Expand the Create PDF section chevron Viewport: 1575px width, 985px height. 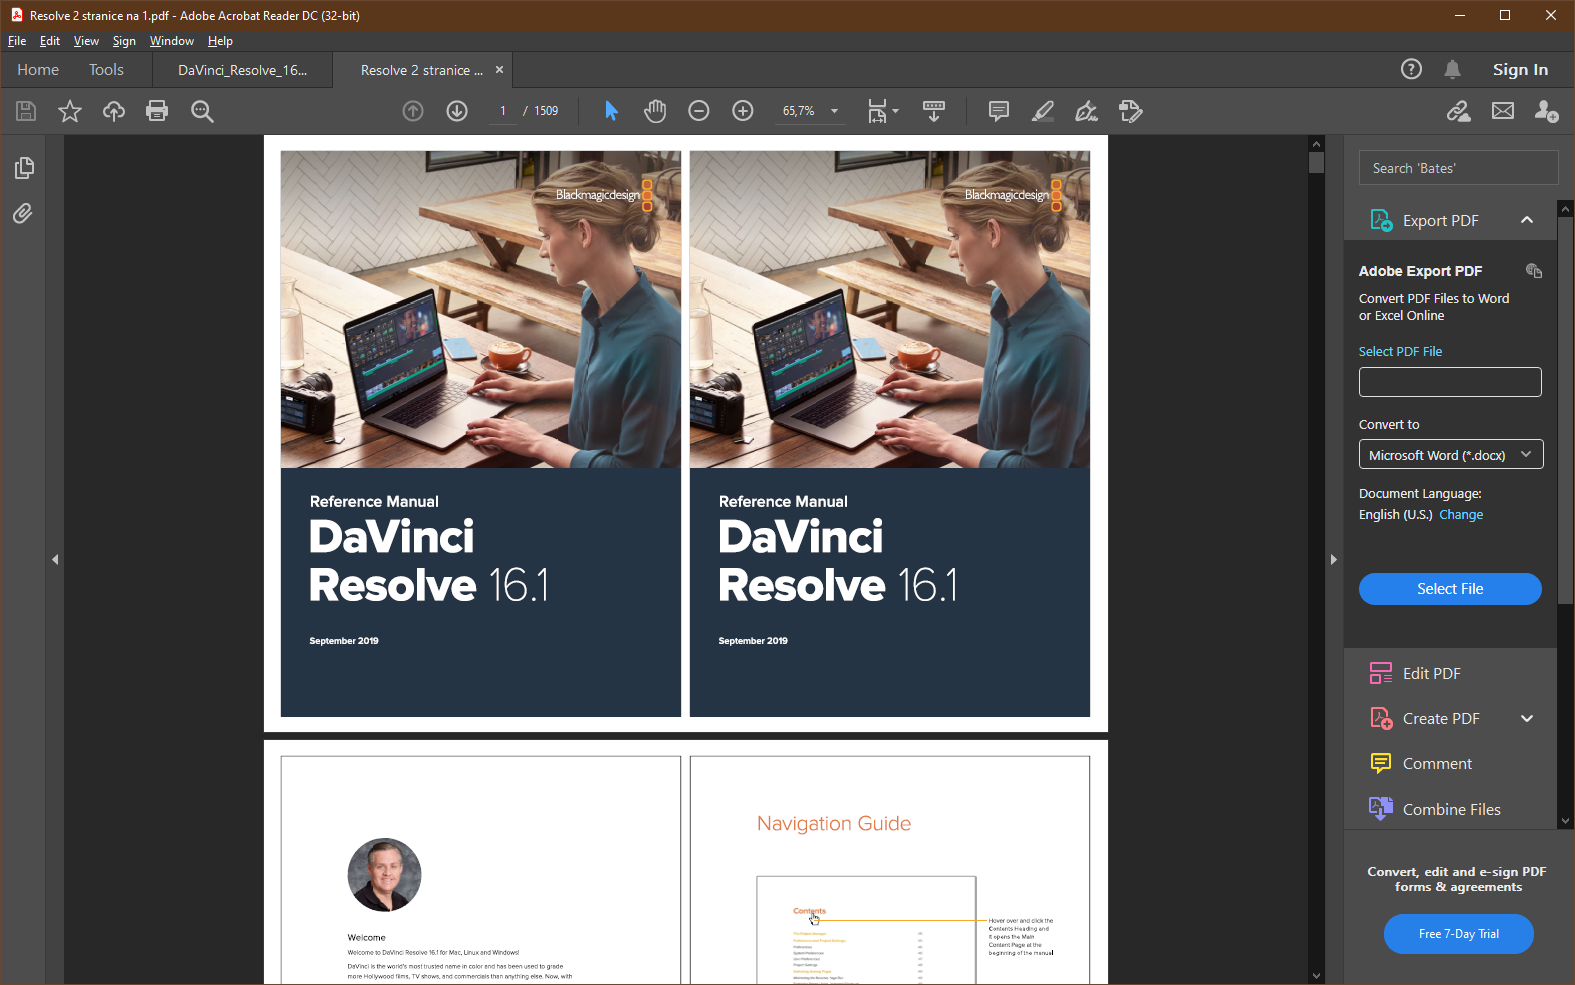pyautogui.click(x=1527, y=718)
